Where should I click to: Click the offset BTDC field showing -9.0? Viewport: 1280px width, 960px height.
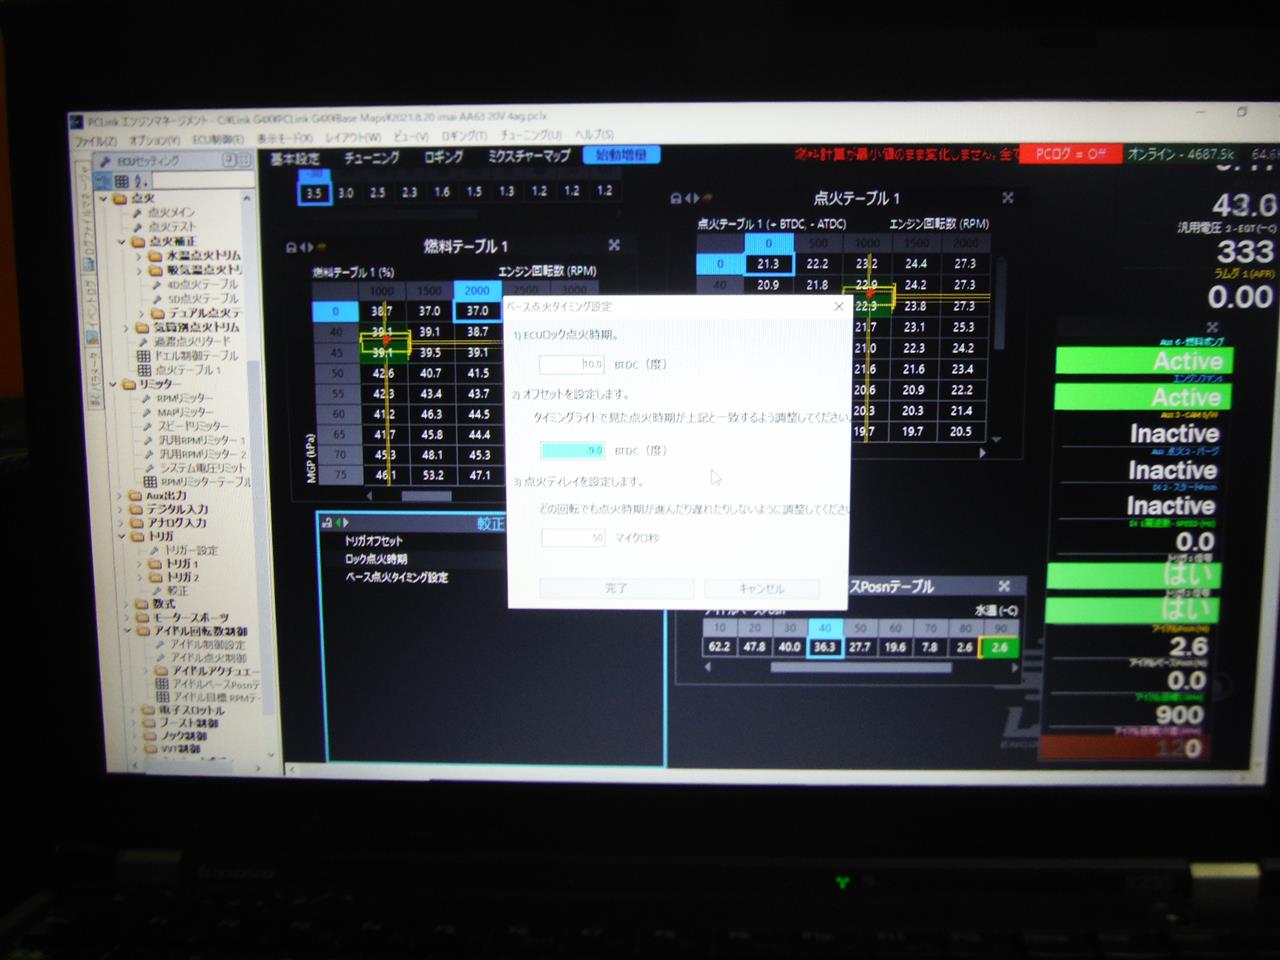pyautogui.click(x=572, y=450)
